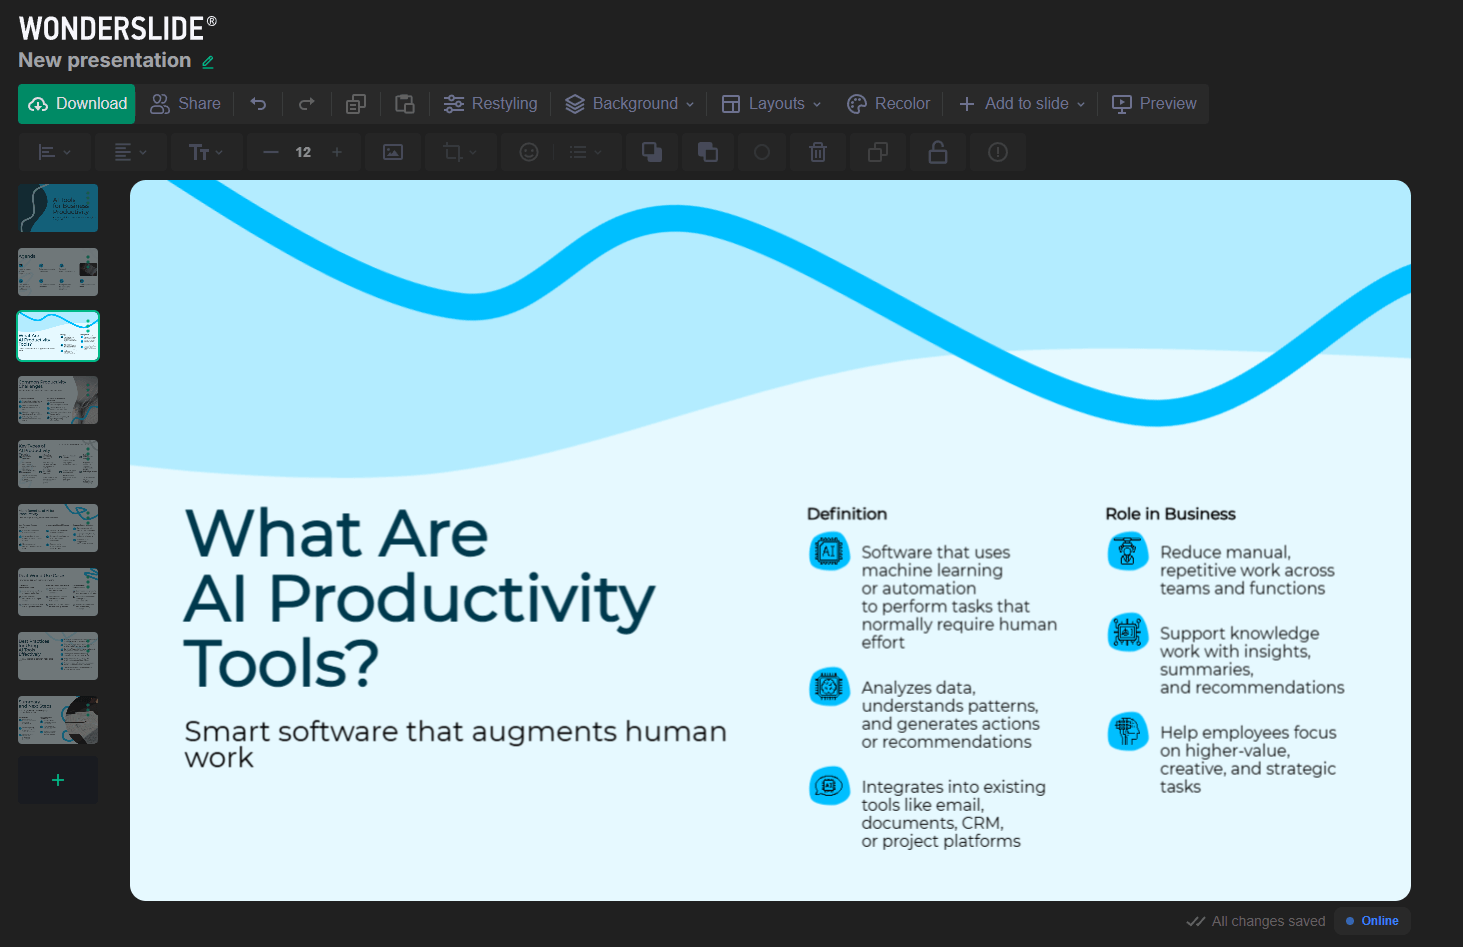Expand the Background dropdown
Screen dimensions: 1463x947
pos(629,104)
